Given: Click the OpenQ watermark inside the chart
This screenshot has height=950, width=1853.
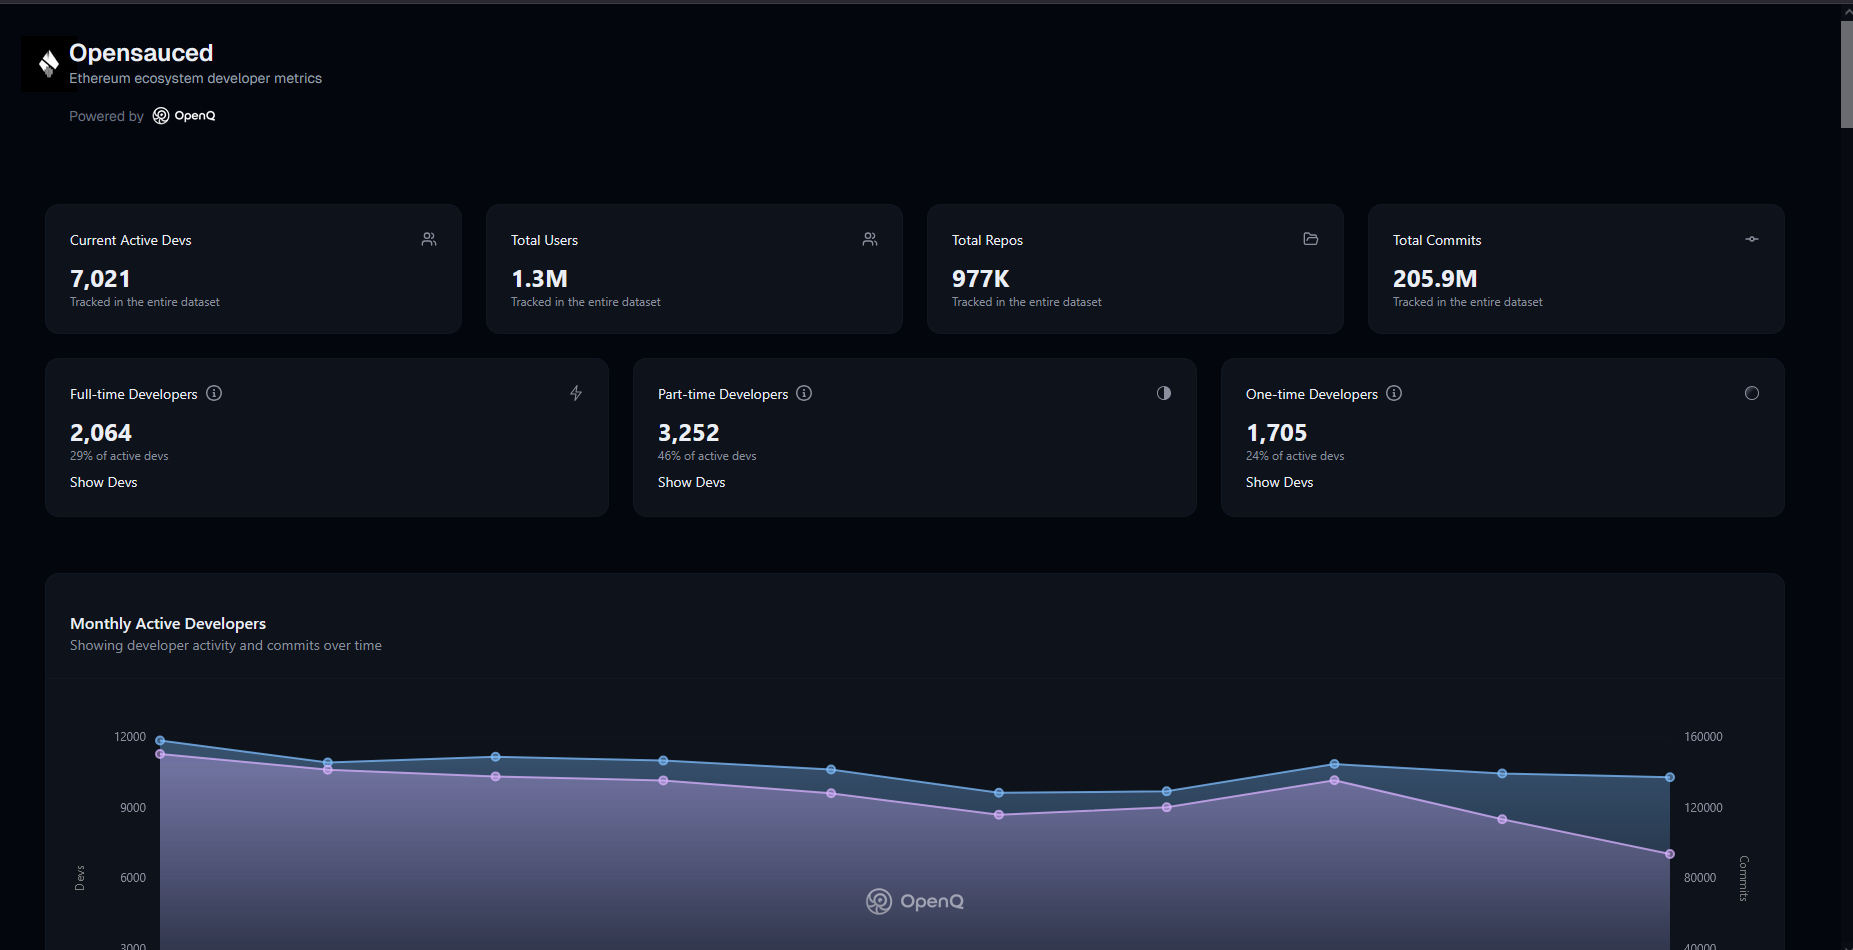Looking at the screenshot, I should click(913, 900).
